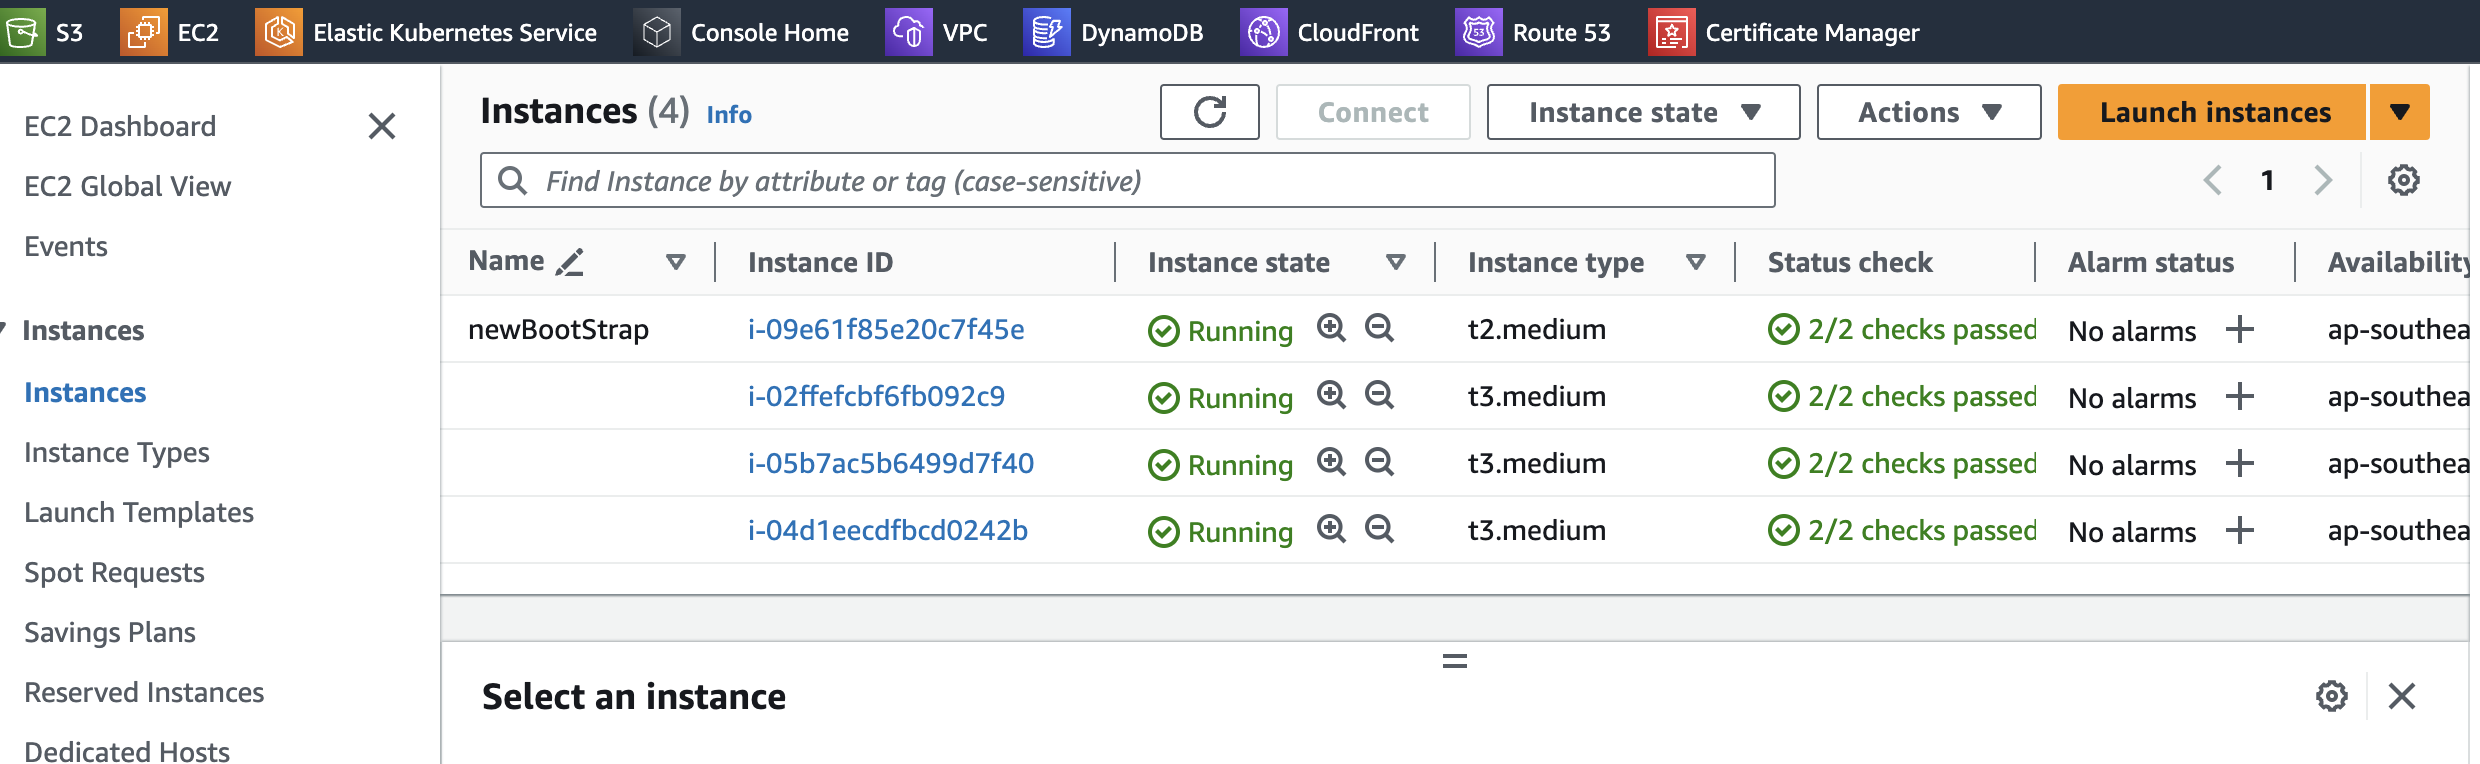Open Savings Plans page

tap(110, 632)
